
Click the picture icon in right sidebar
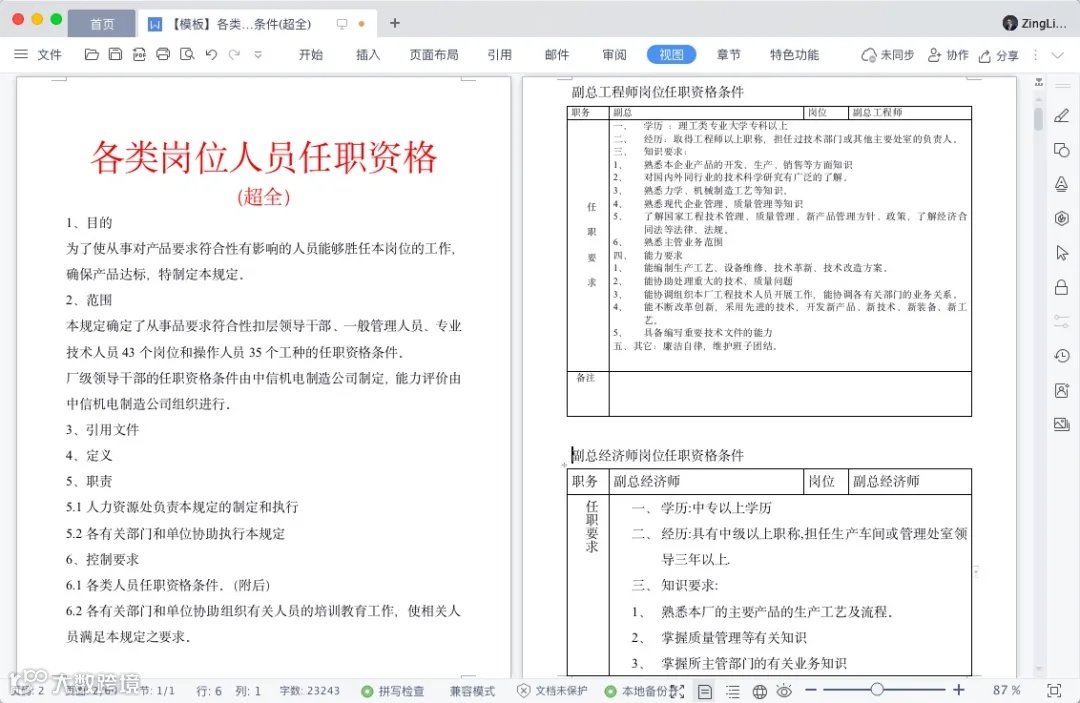[x=1061, y=424]
